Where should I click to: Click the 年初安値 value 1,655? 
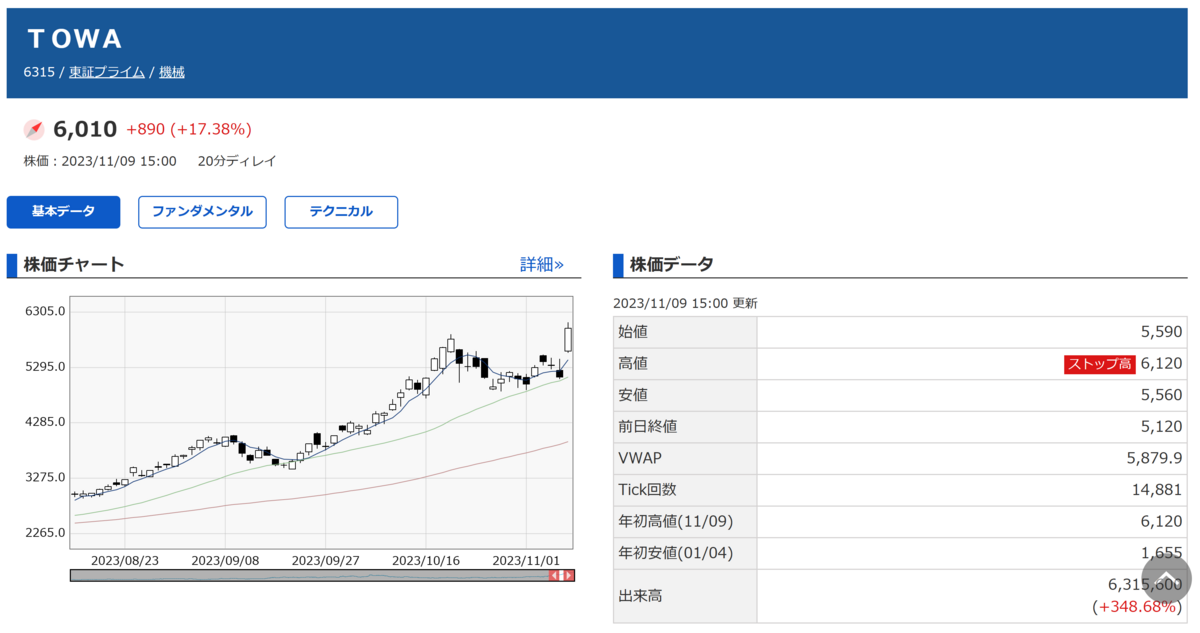pos(1163,553)
